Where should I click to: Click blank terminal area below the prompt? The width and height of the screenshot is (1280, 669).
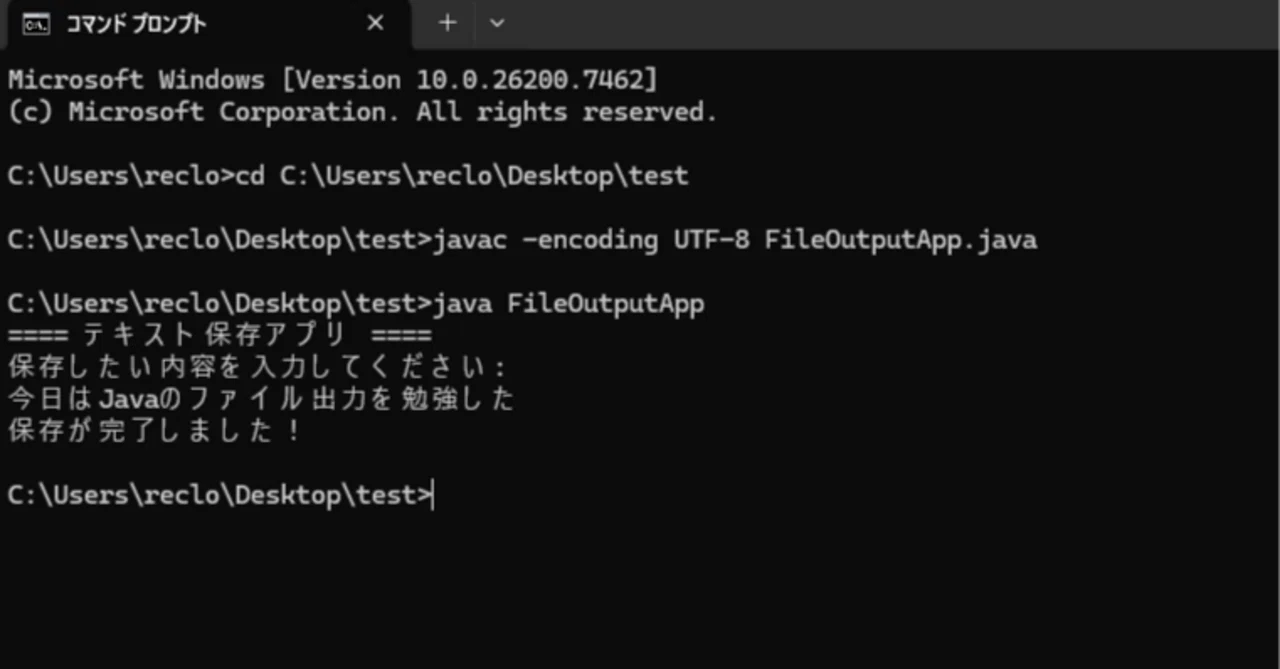click(640, 590)
